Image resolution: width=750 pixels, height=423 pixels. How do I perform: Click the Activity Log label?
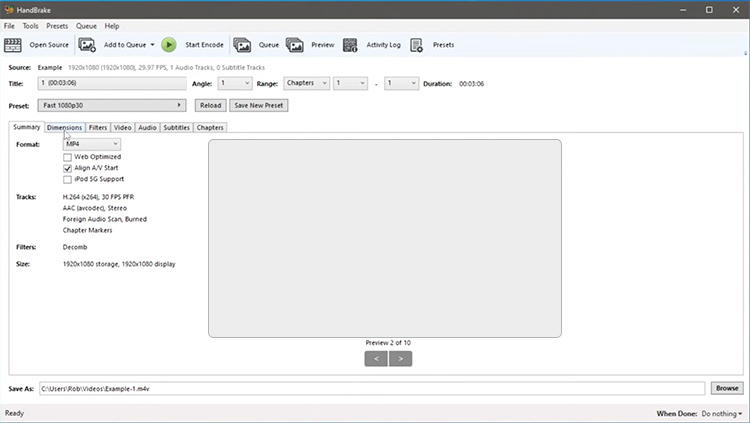[x=384, y=45]
